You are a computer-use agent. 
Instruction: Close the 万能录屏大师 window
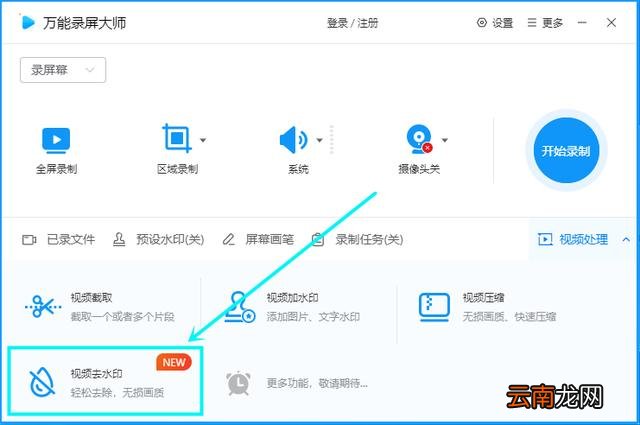[611, 22]
